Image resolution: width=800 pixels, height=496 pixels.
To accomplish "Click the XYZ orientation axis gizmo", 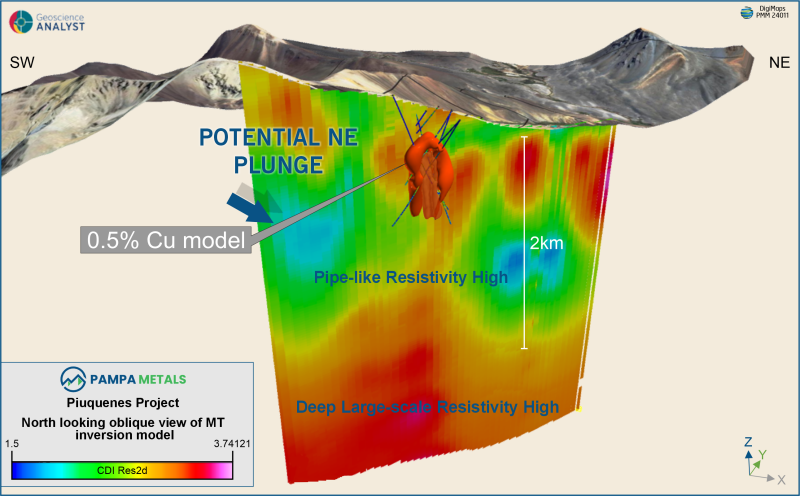I will (756, 459).
